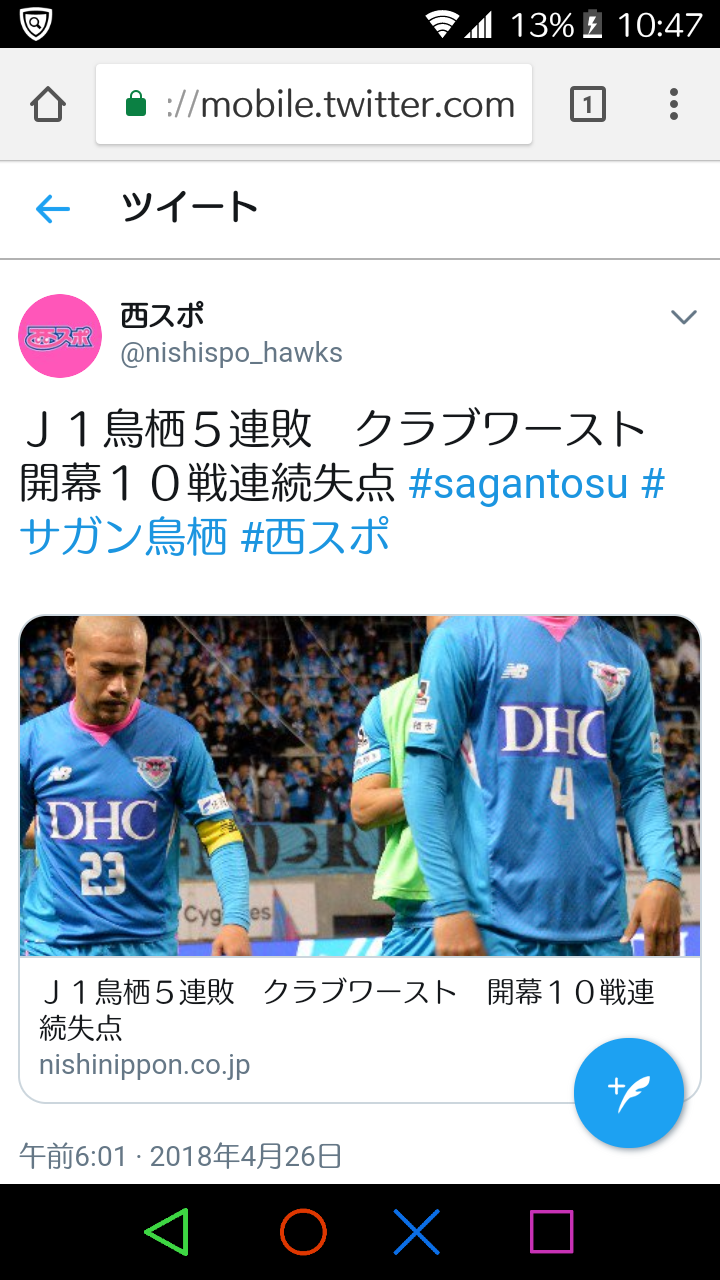Tap the tweet timestamp 2018年4月26日
The height and width of the screenshot is (1280, 720).
click(x=246, y=1157)
